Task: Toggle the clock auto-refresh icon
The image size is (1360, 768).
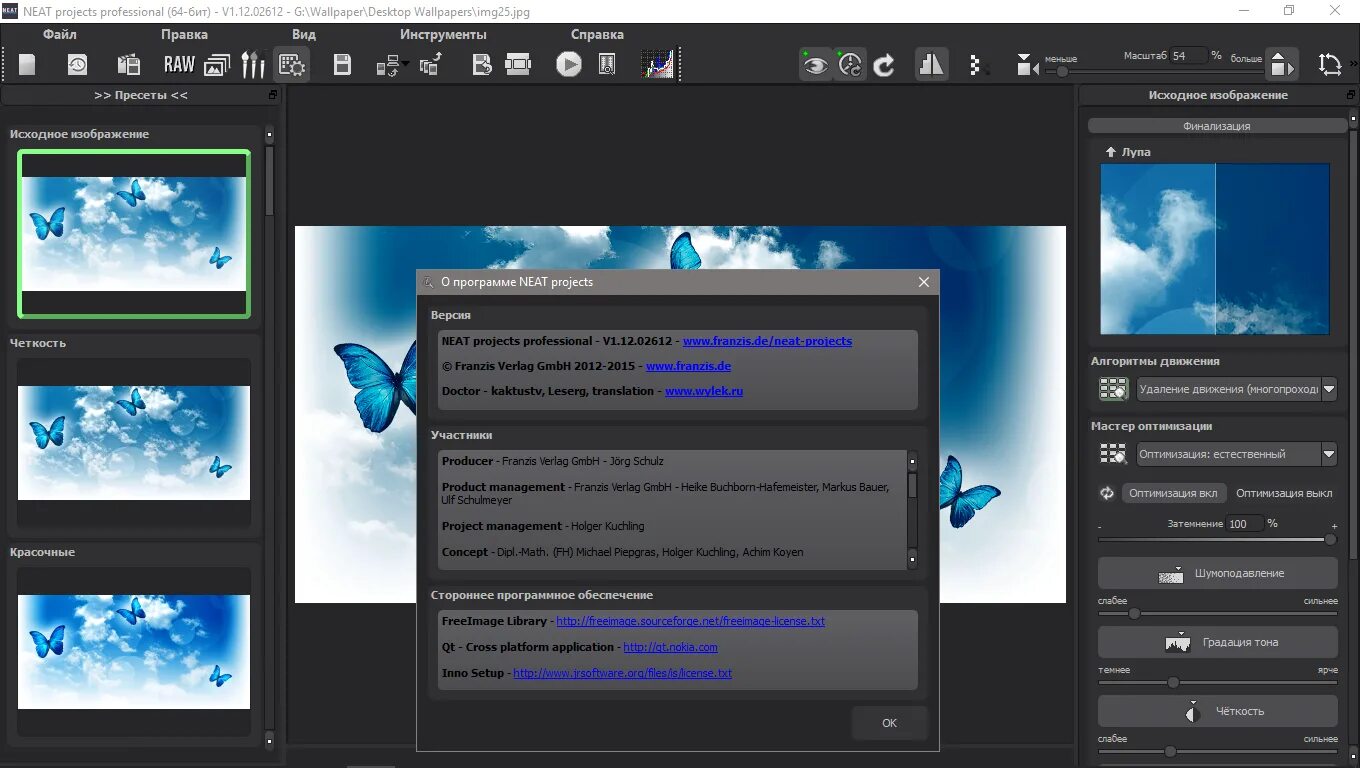Action: pos(850,65)
